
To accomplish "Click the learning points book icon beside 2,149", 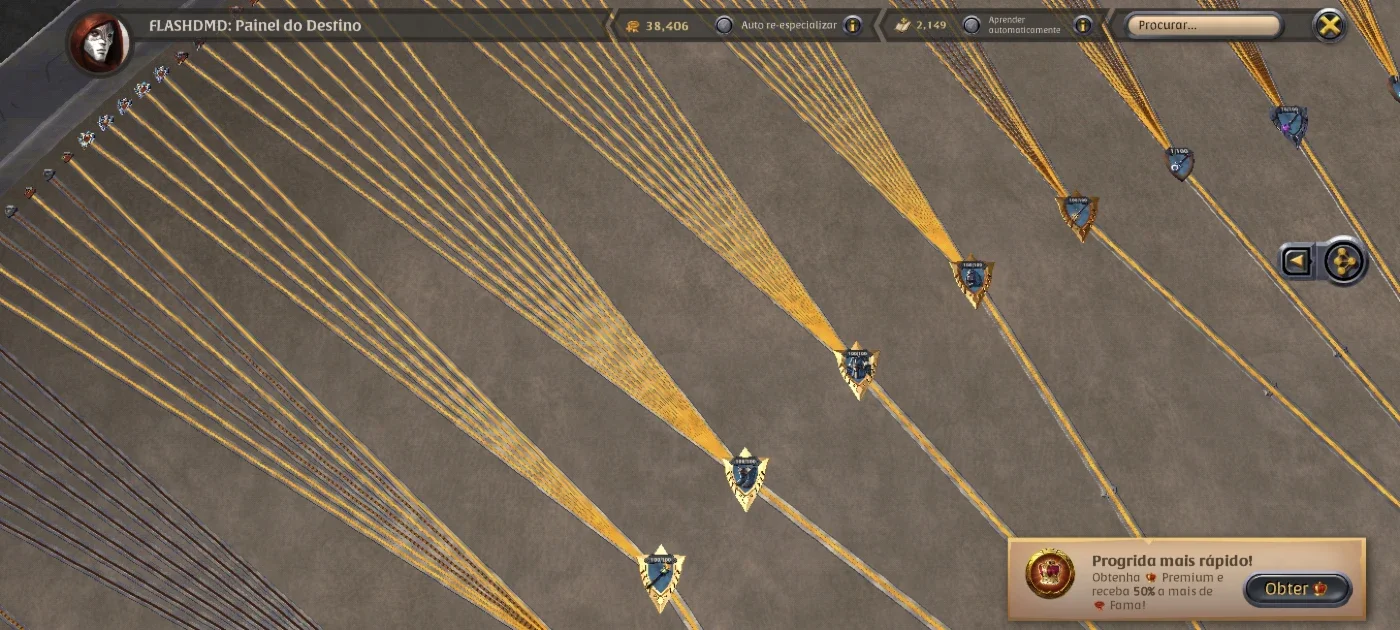I will (x=903, y=25).
